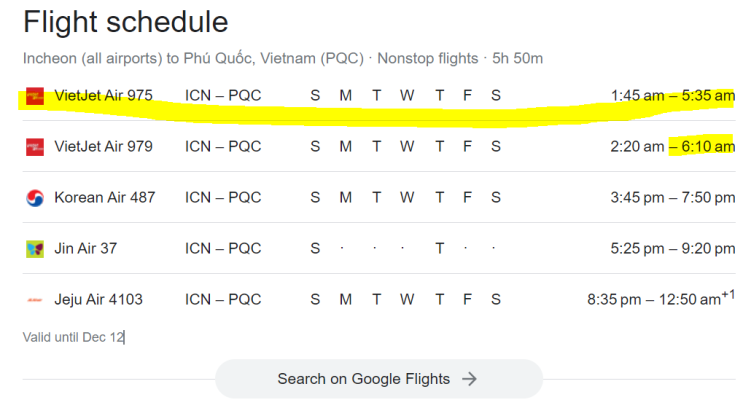Click the 1:45 am – 5:35 am flight time
743x408 pixels.
[672, 96]
